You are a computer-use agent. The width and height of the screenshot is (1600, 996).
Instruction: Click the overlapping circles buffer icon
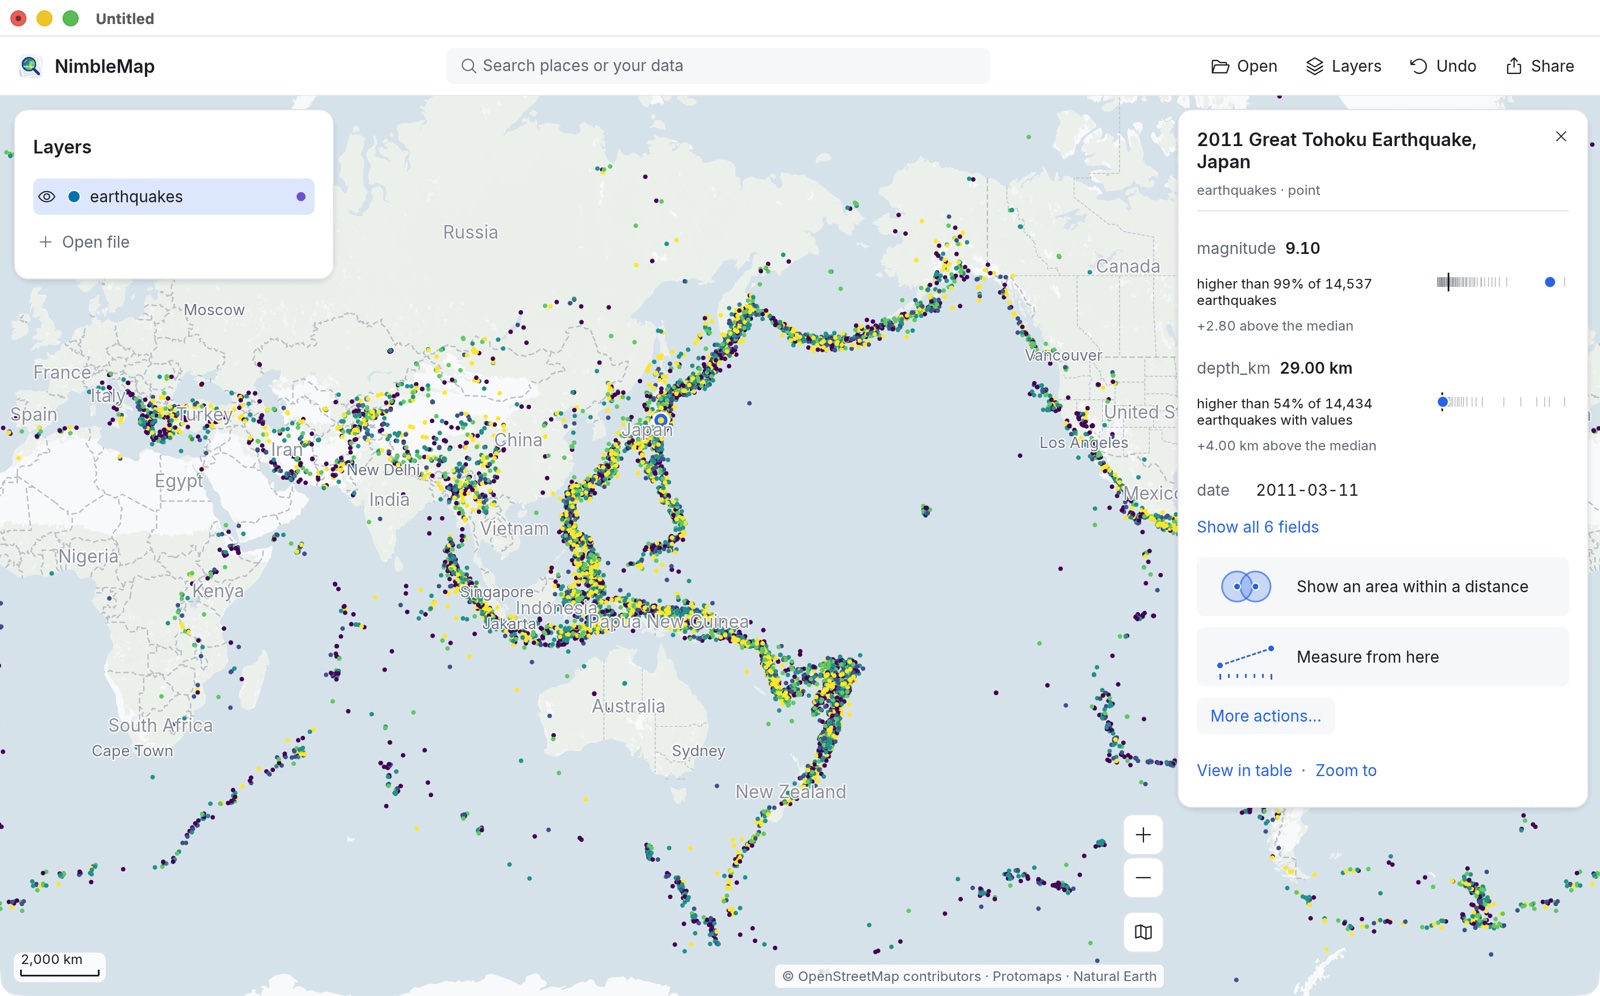point(1246,587)
